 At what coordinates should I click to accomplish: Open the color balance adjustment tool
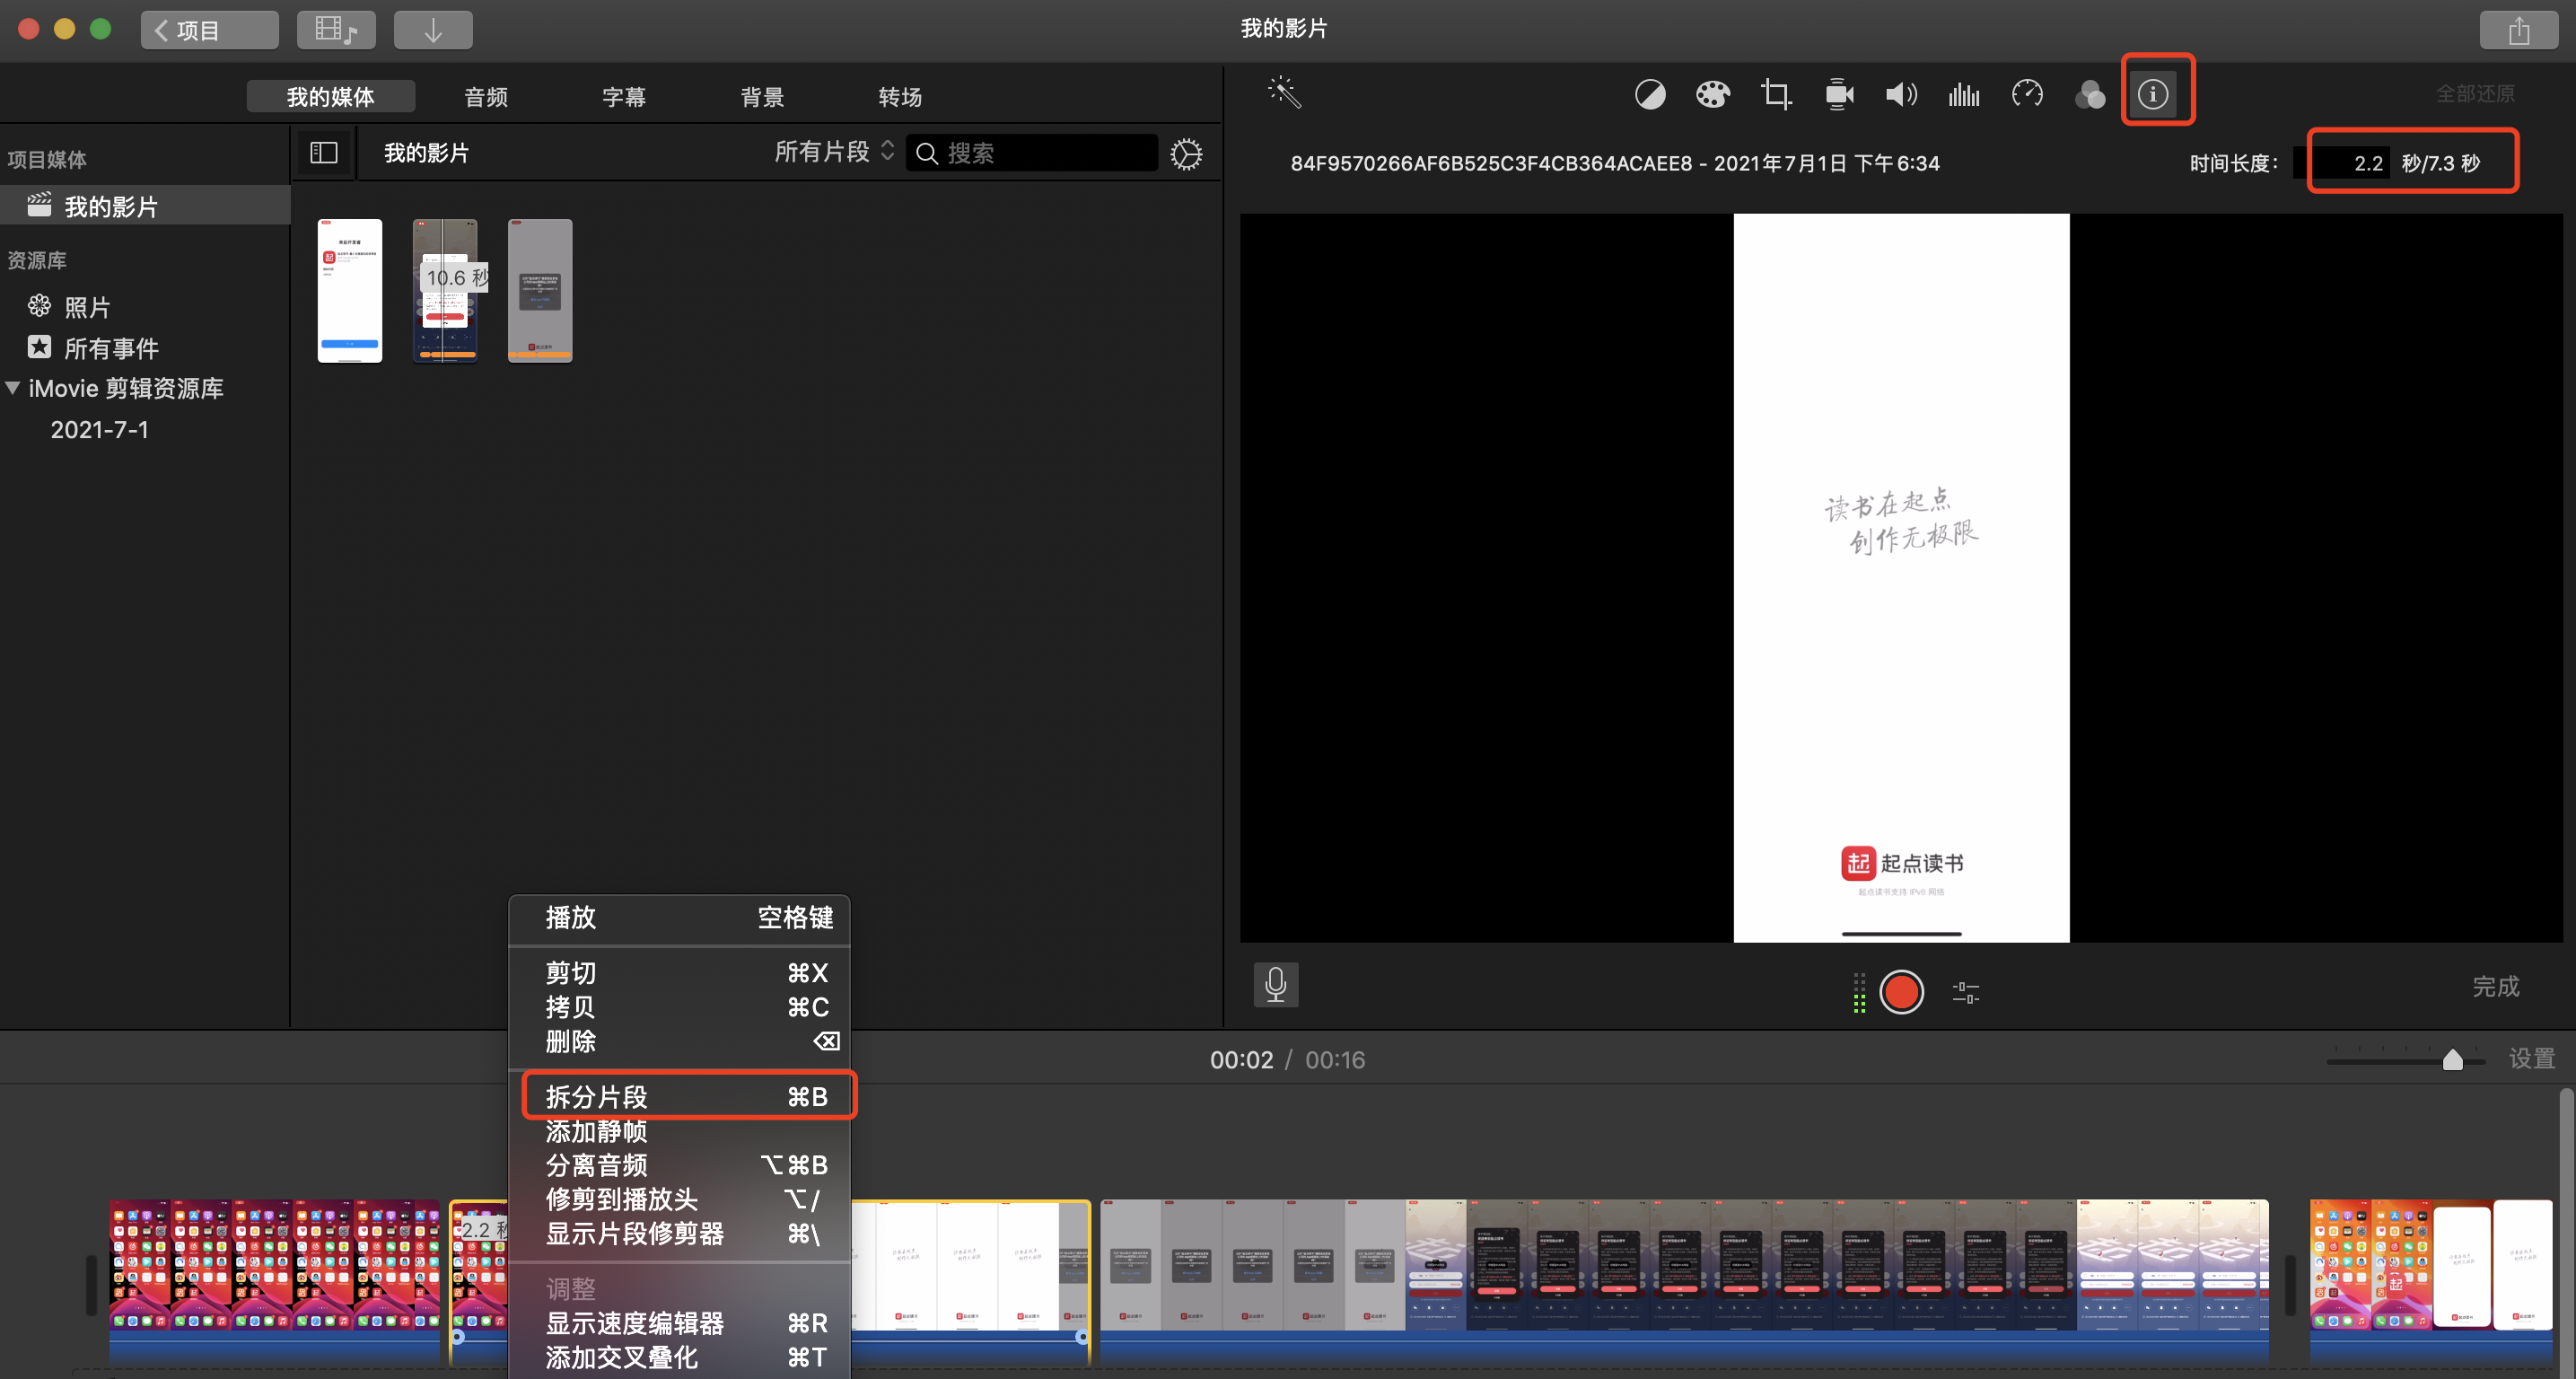coord(1650,95)
